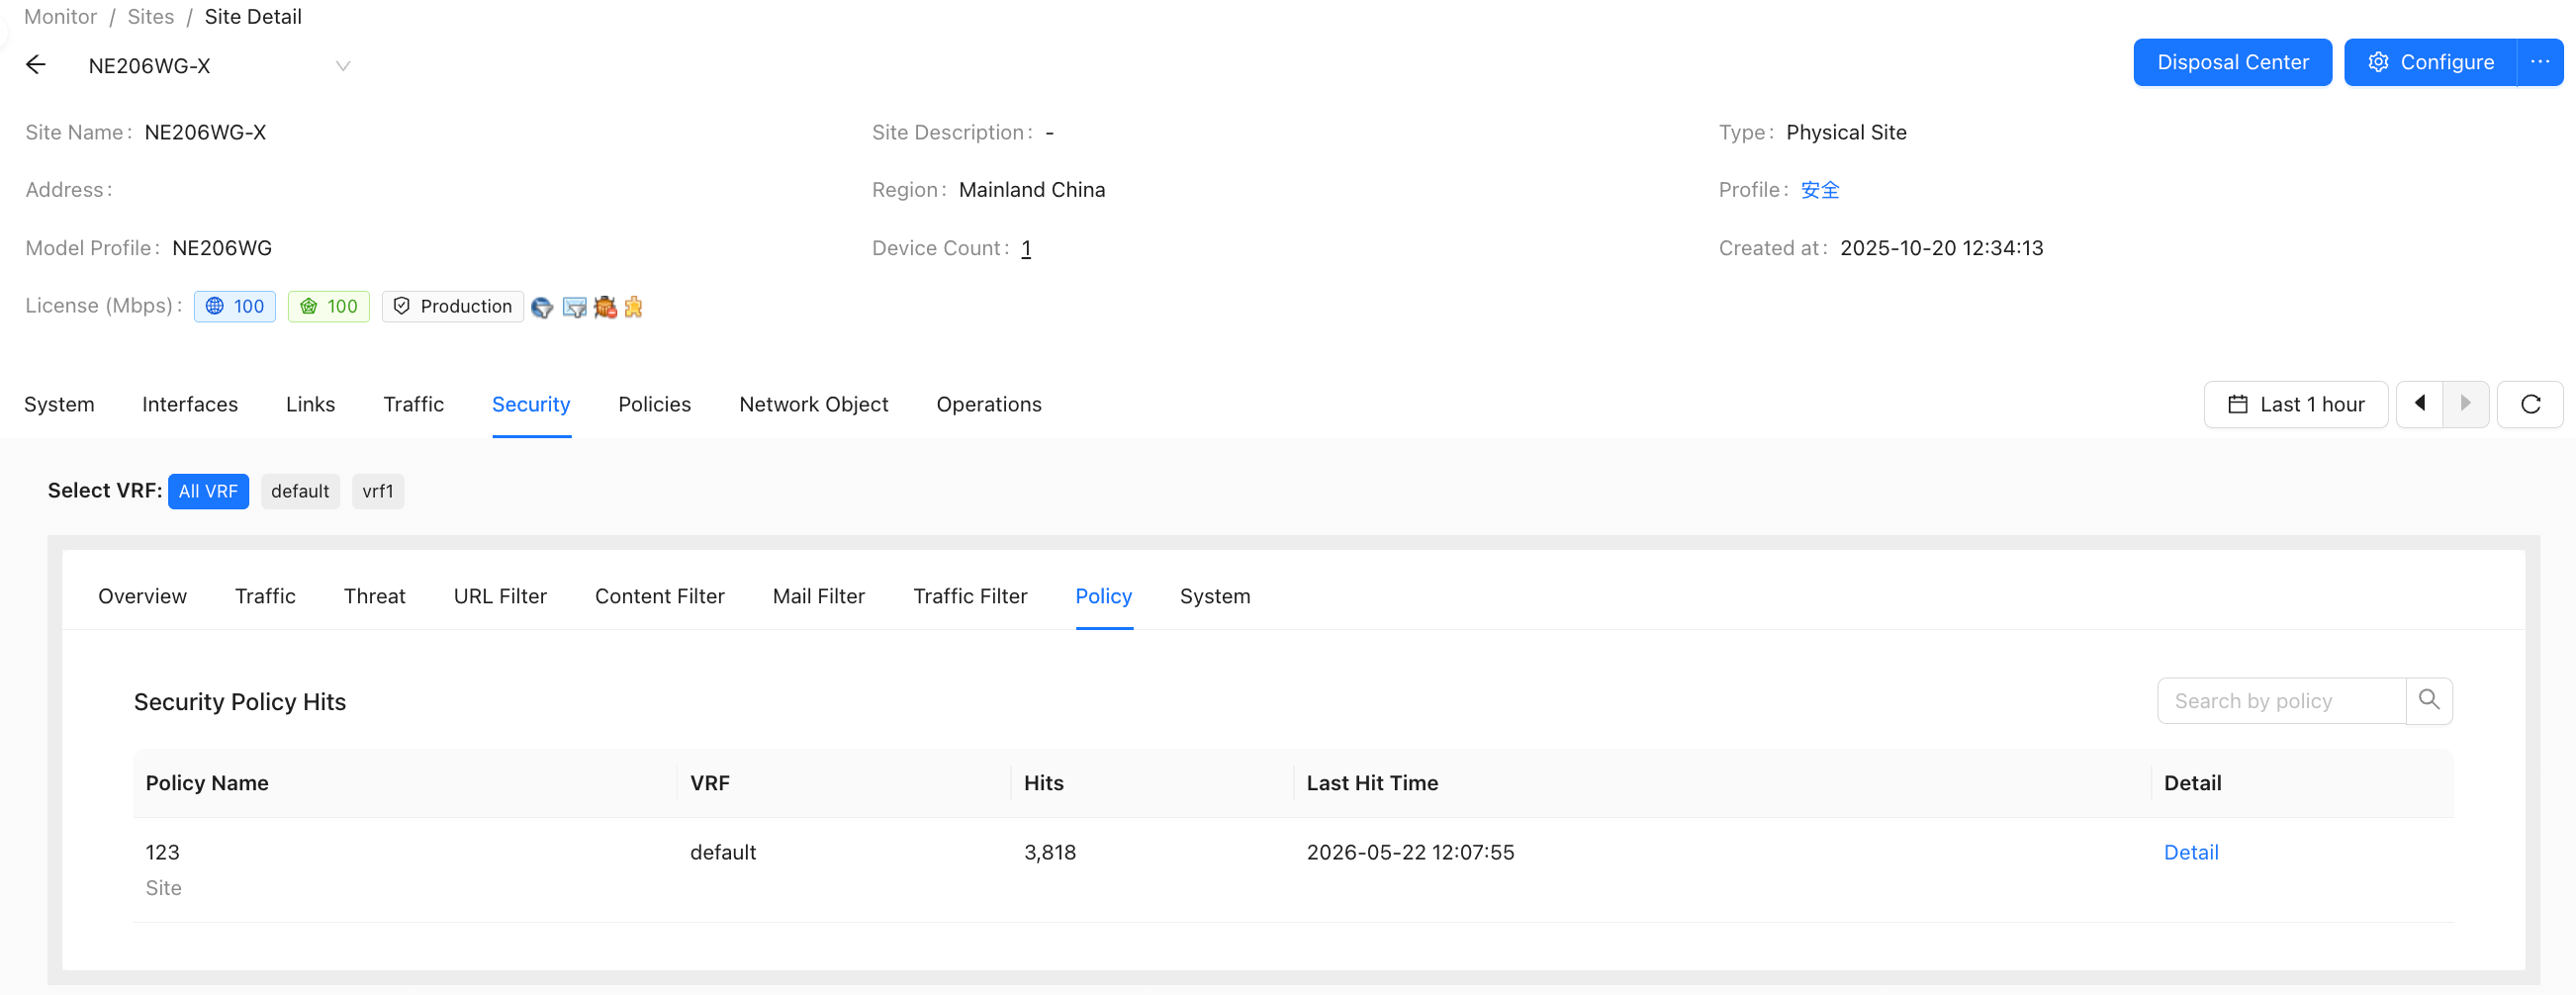Click the magnifier search icon button
The image size is (2576, 995).
tap(2429, 701)
